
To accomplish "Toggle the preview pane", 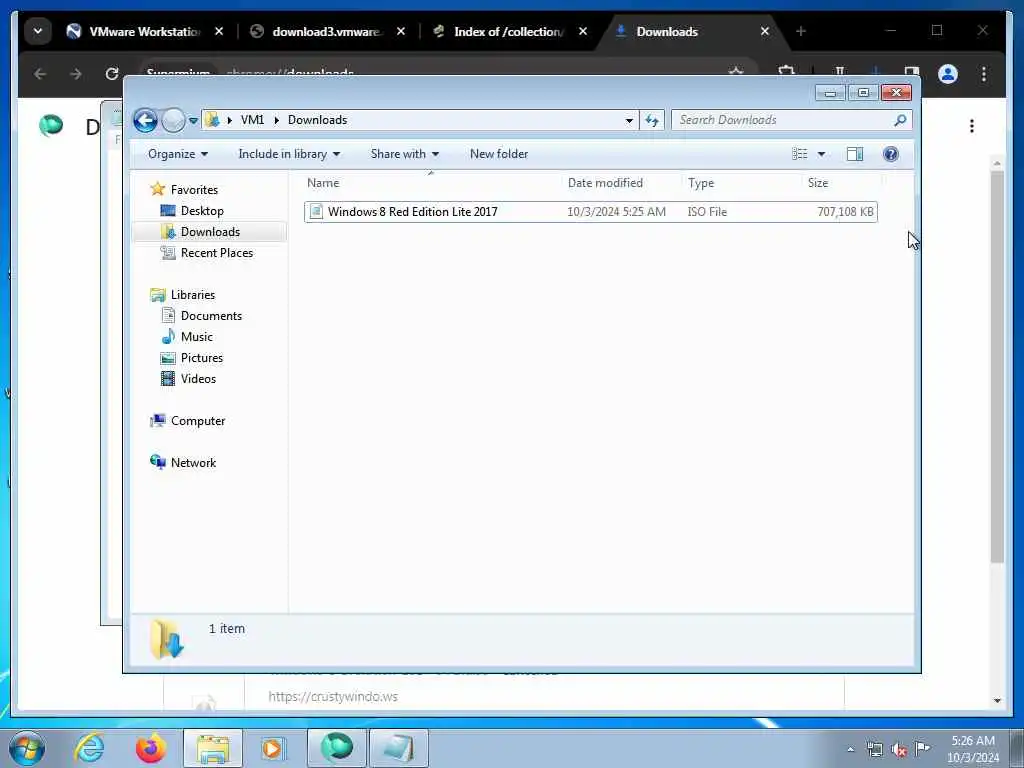I will tap(854, 154).
